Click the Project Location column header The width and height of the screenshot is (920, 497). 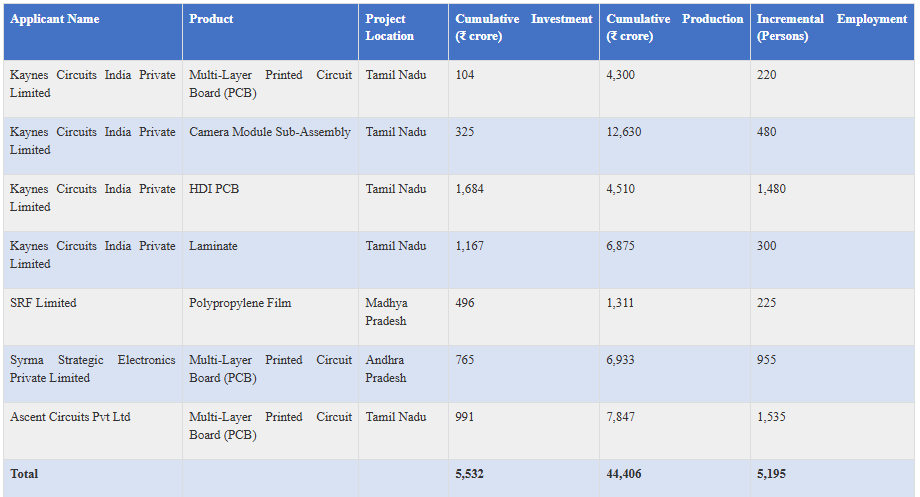click(389, 28)
